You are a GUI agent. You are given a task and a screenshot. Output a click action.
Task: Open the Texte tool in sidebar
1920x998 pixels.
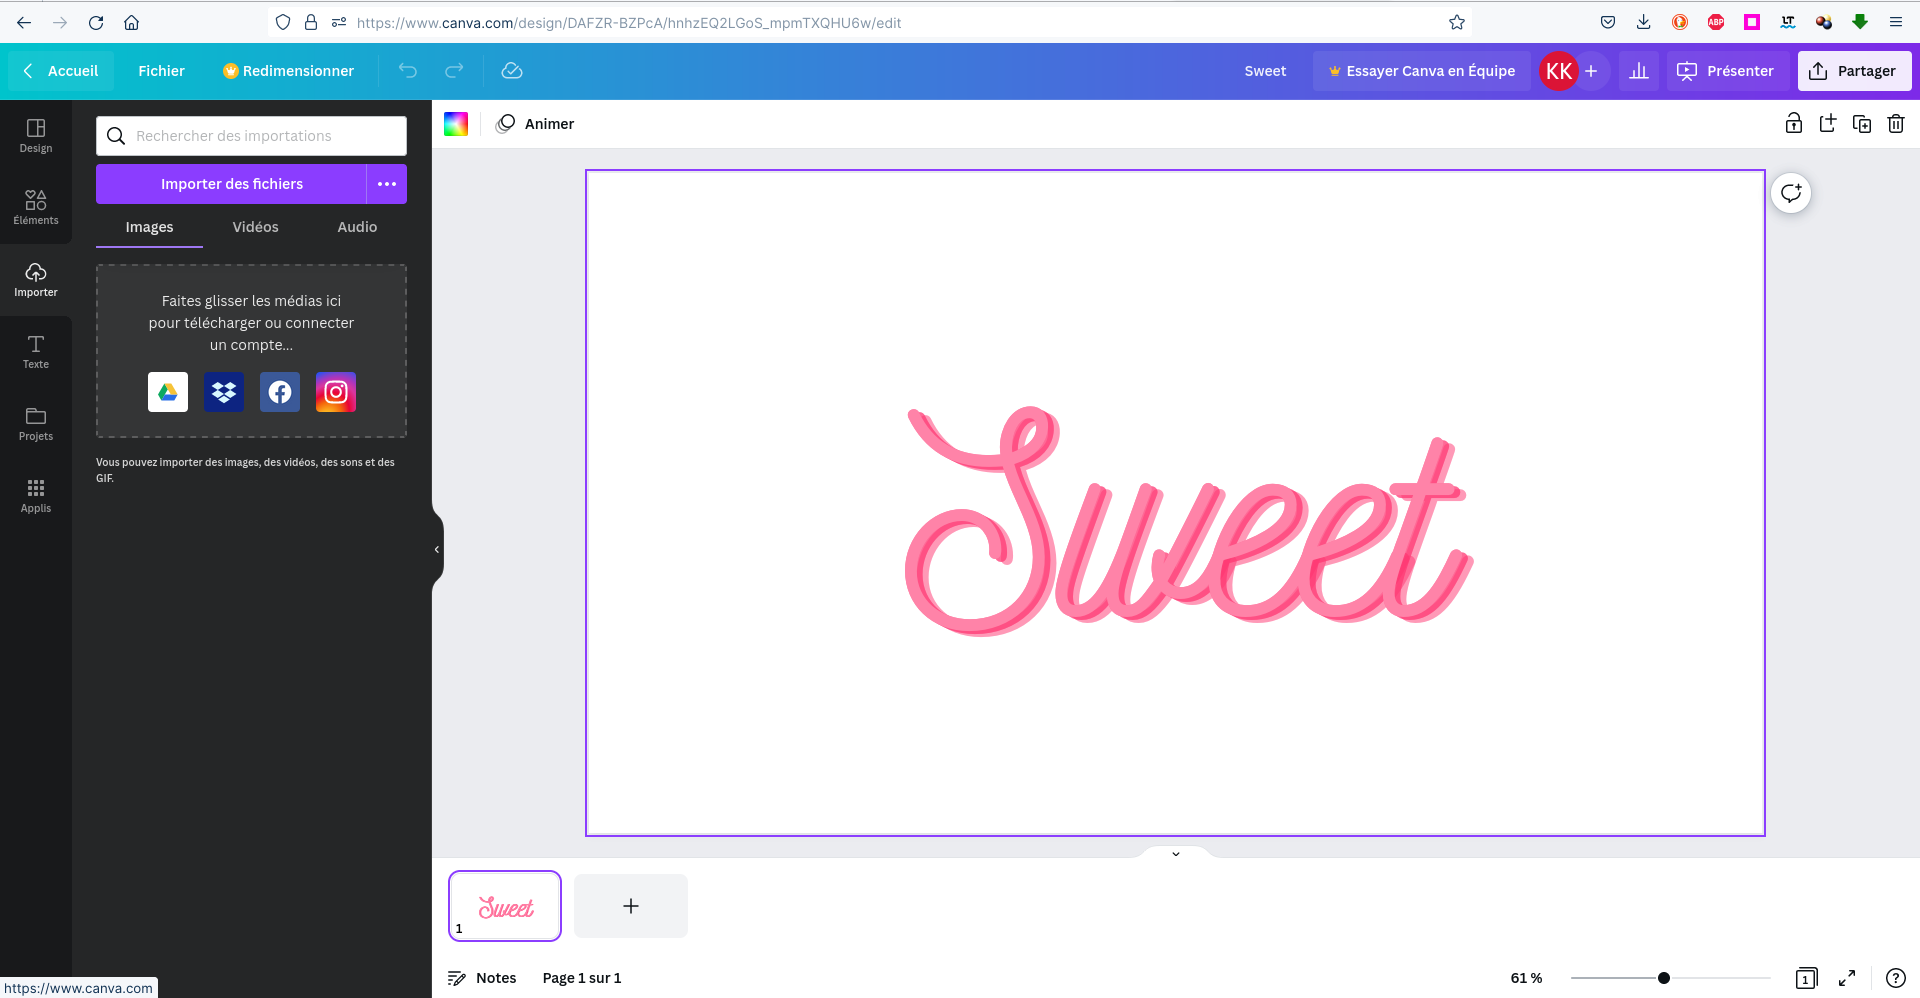(x=36, y=351)
